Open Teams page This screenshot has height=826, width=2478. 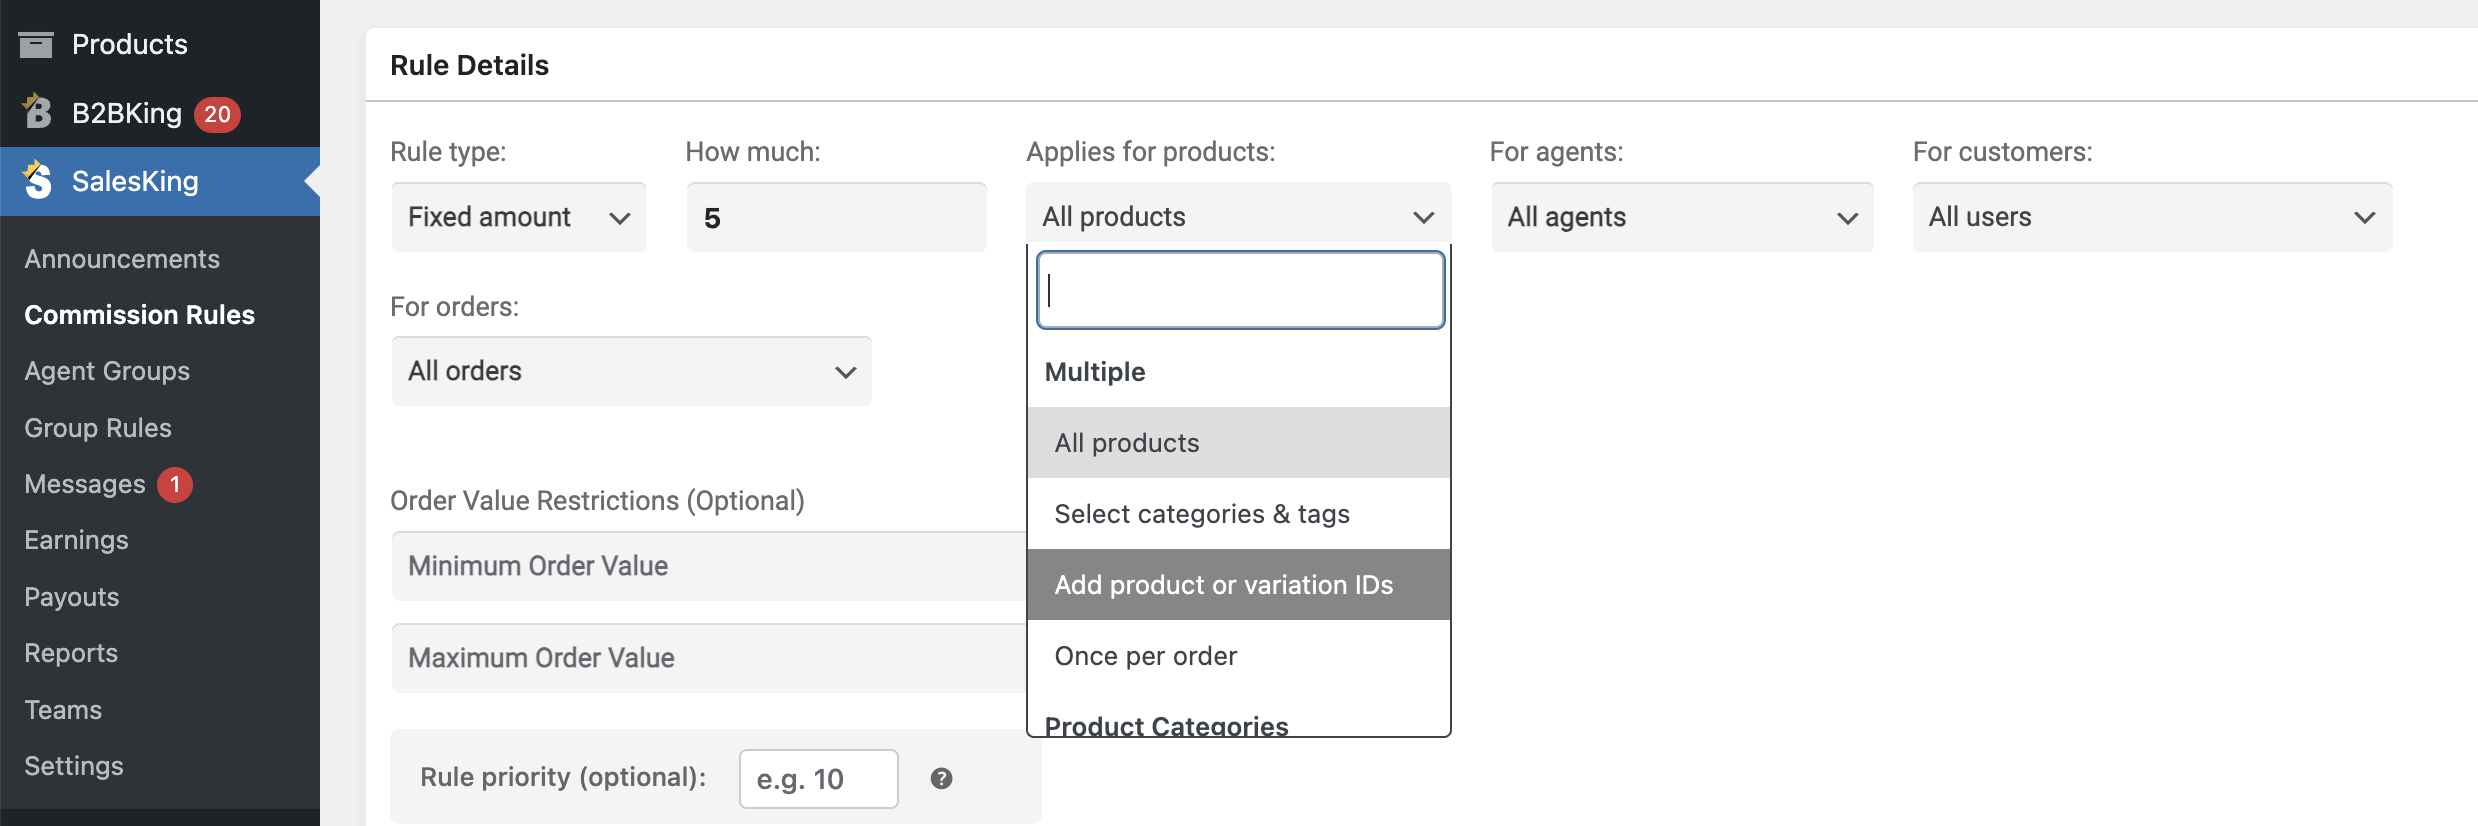click(x=63, y=710)
